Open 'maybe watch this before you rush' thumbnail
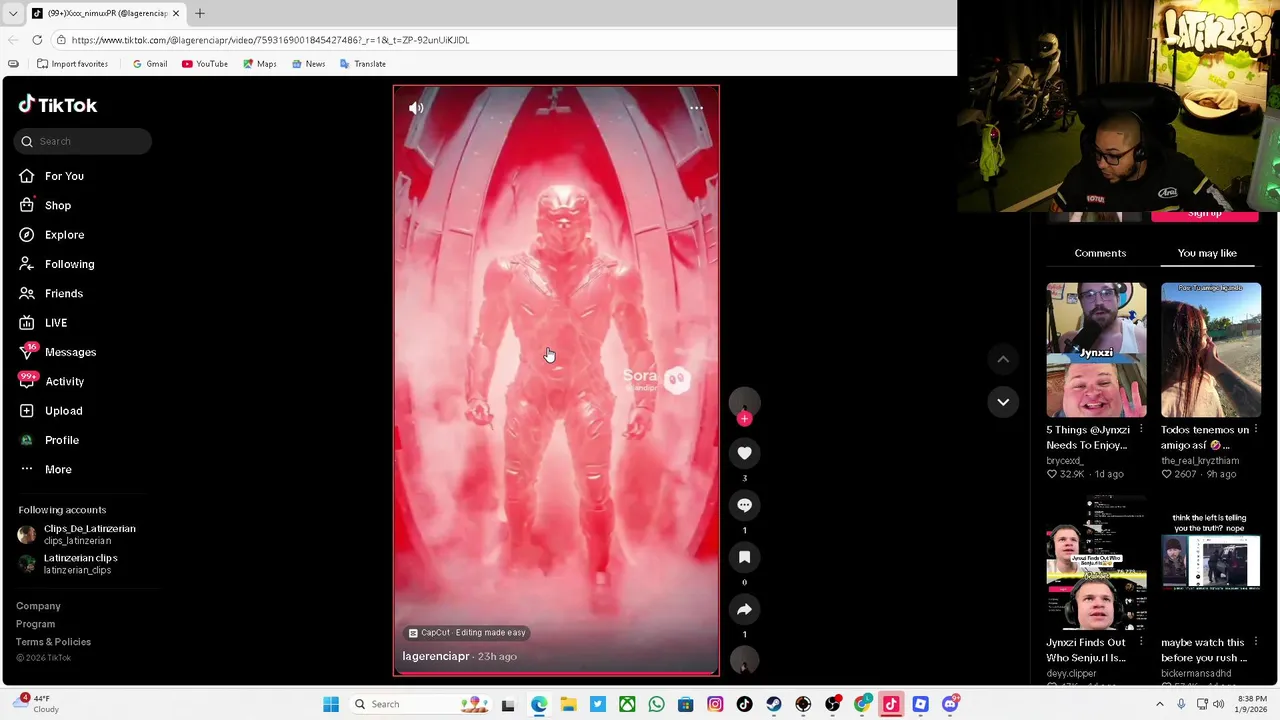 1211,565
